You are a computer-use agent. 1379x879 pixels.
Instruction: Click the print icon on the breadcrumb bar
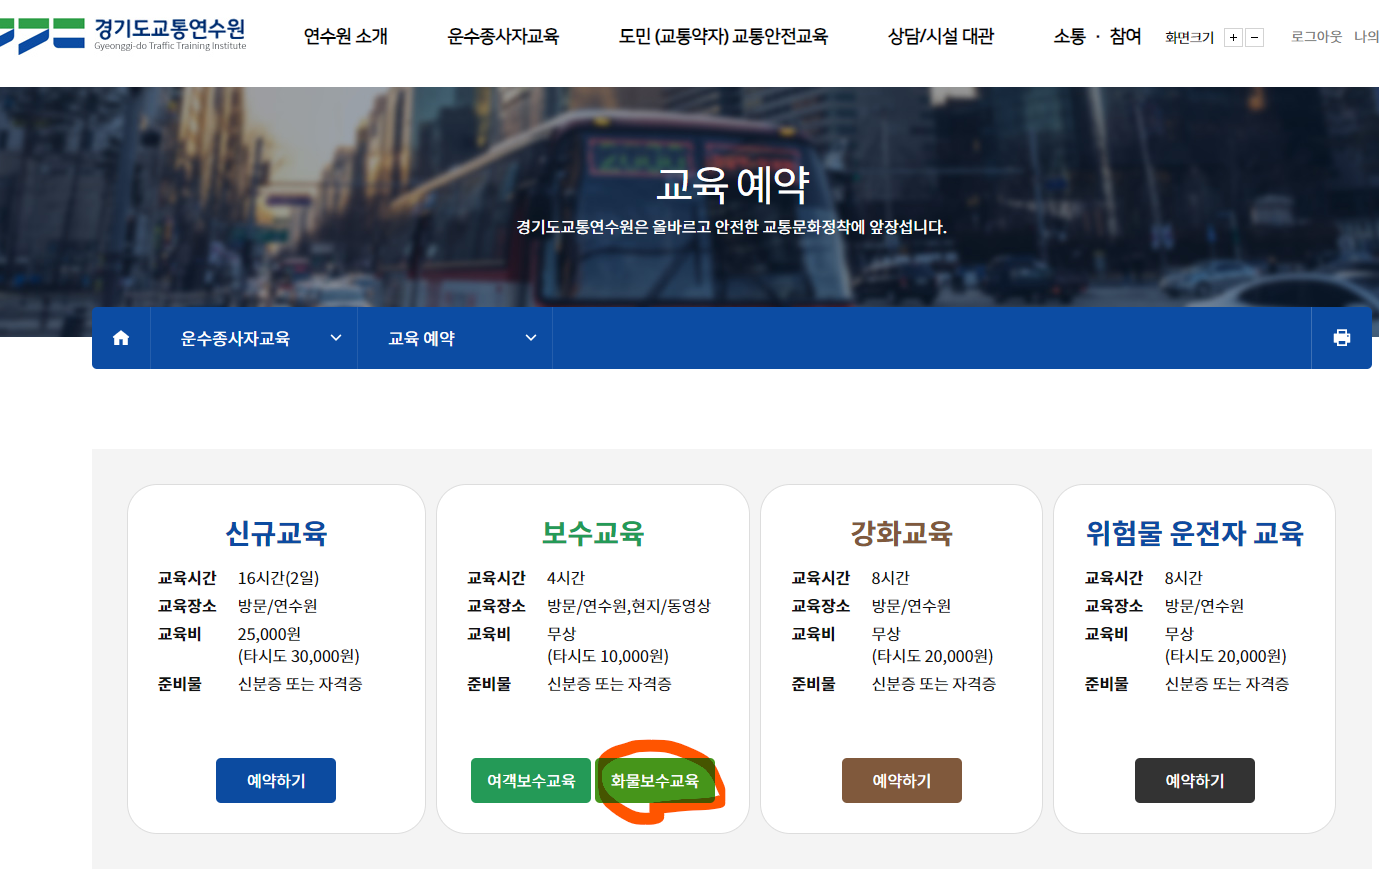[x=1341, y=338]
